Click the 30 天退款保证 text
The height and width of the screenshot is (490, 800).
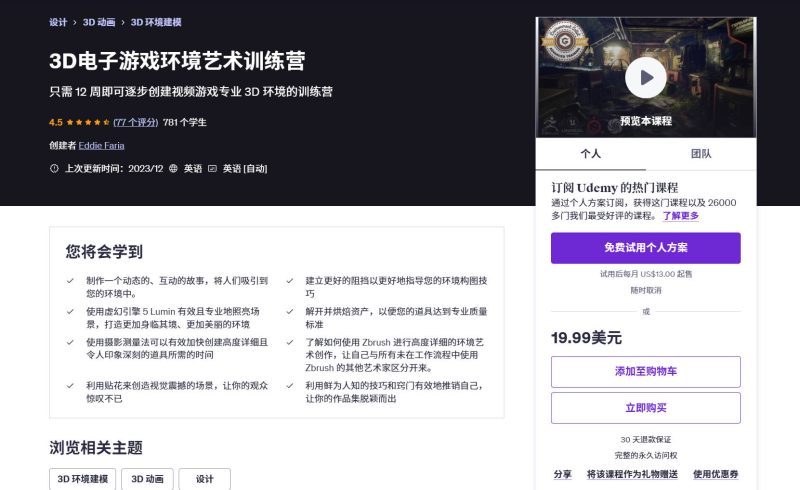645,439
